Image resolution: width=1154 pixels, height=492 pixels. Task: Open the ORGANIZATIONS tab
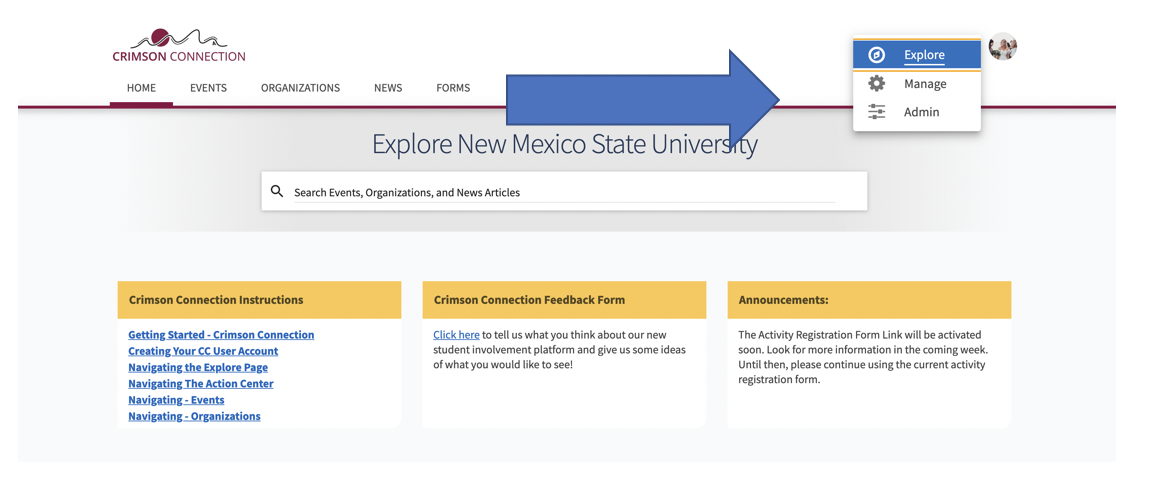(x=300, y=88)
